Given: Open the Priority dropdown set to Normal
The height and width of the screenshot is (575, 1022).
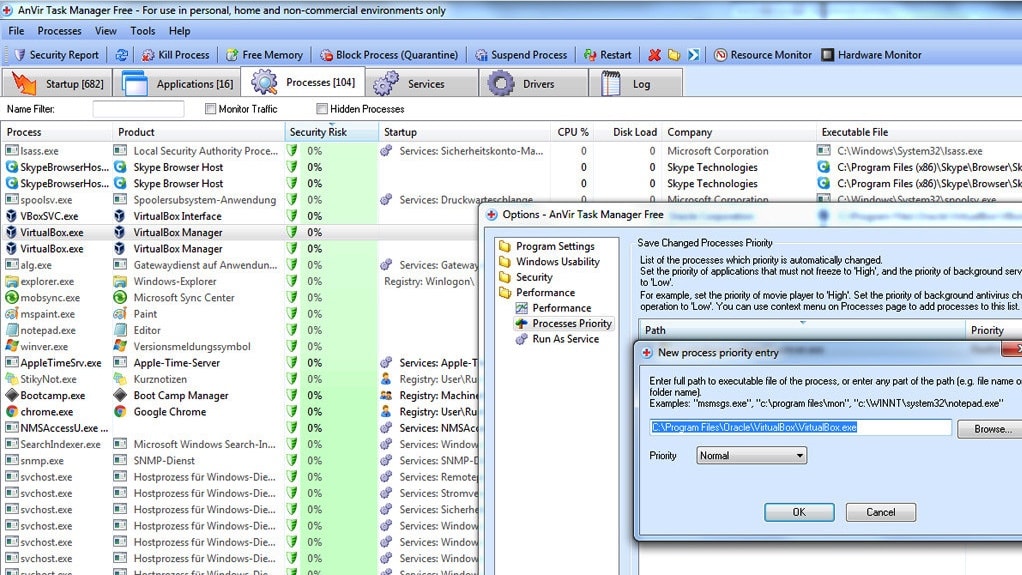Looking at the screenshot, I should pos(751,456).
